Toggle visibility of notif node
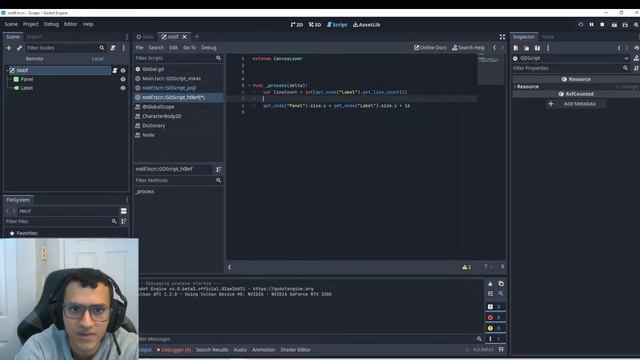Viewport: 640px width, 360px height. 123,70
